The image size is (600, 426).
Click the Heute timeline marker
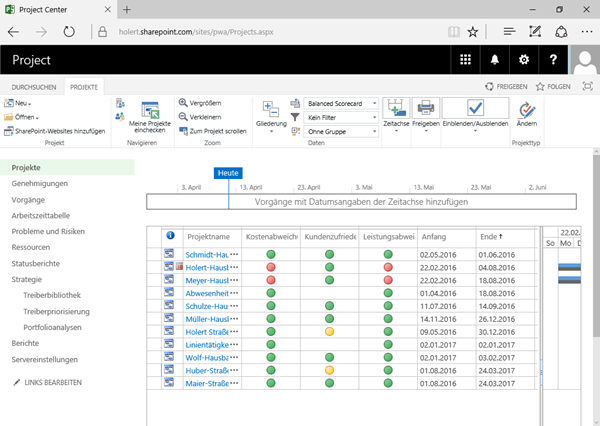coord(228,173)
